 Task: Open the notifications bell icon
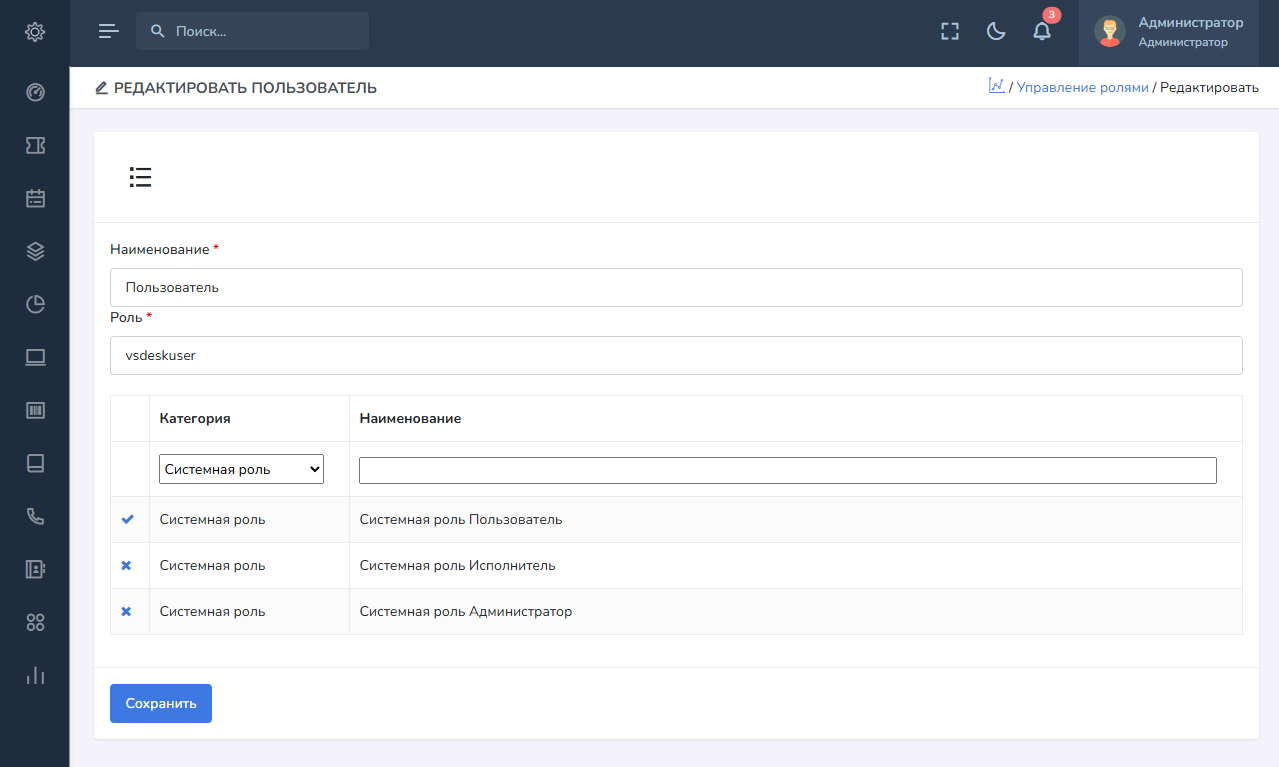(x=1042, y=31)
